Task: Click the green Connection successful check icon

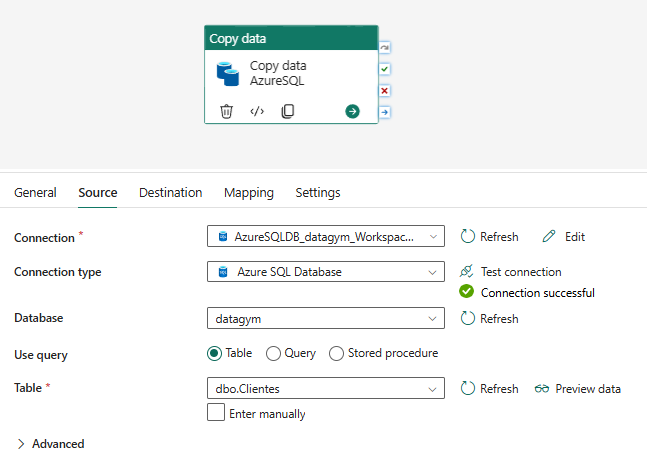Action: click(x=467, y=291)
